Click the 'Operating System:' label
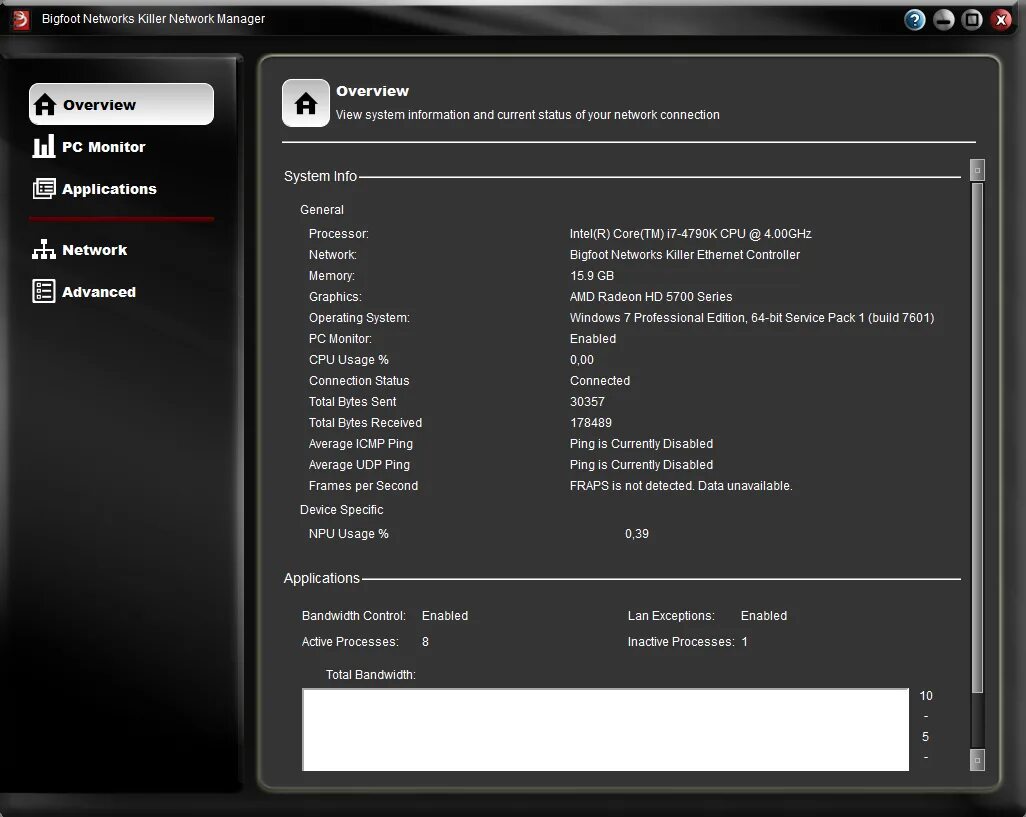This screenshot has height=817, width=1026. tap(359, 318)
